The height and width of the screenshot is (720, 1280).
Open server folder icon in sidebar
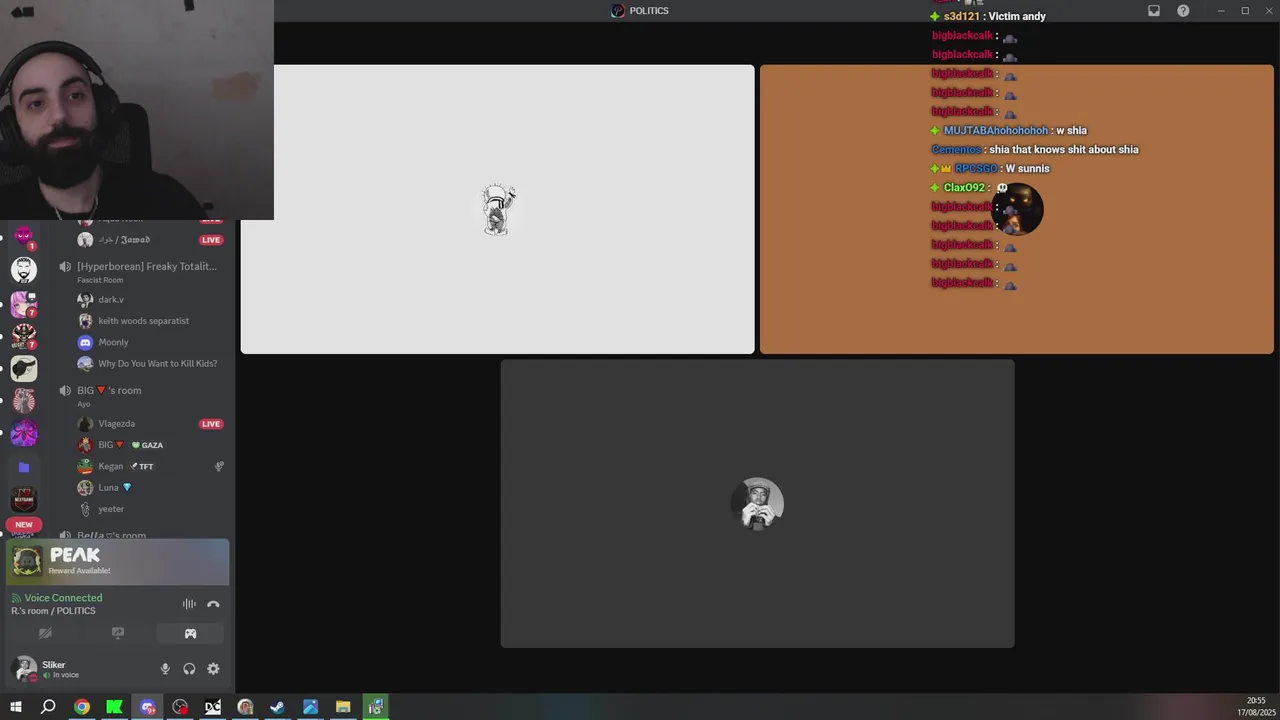point(24,467)
